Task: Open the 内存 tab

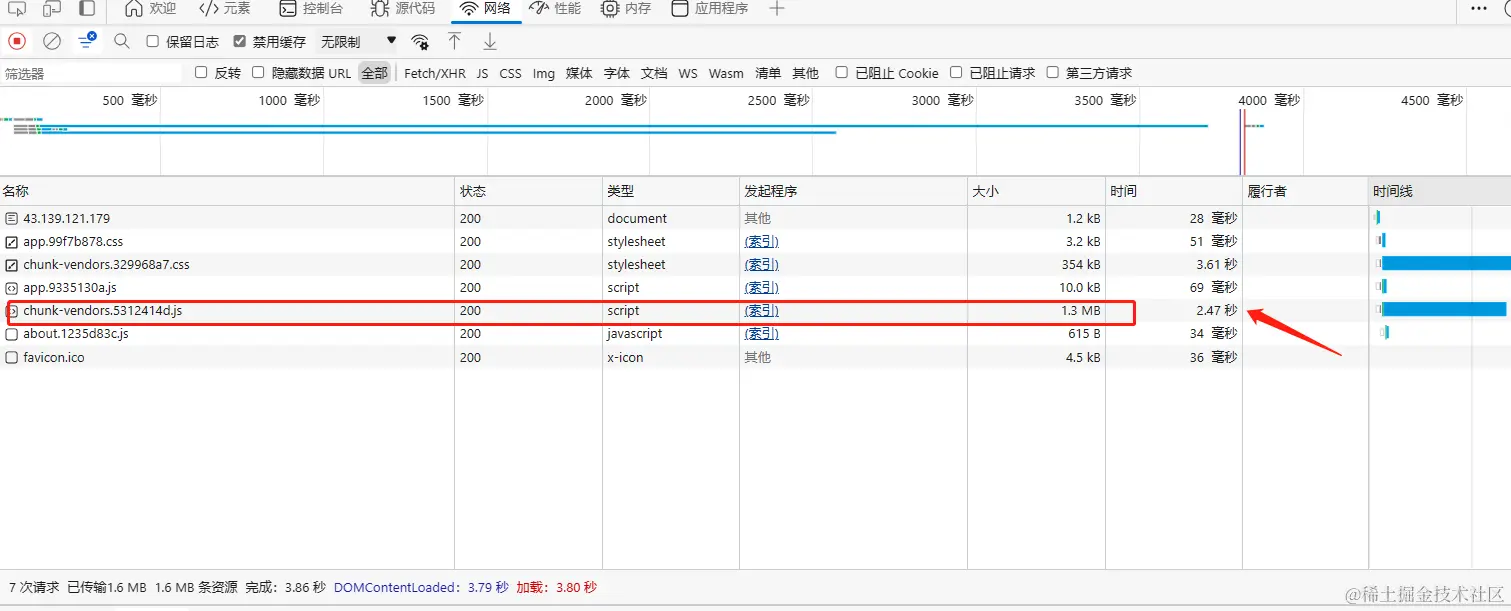Action: [x=626, y=9]
